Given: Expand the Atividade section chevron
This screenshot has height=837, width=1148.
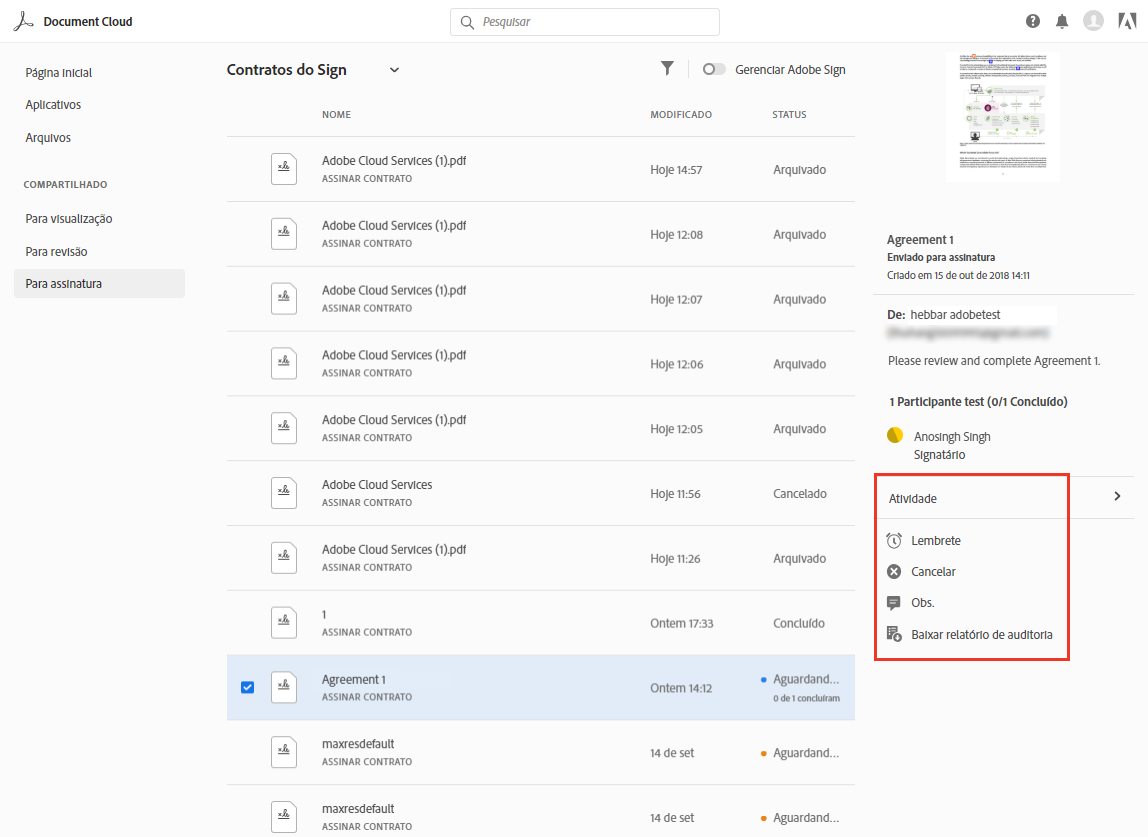Looking at the screenshot, I should pos(1117,497).
